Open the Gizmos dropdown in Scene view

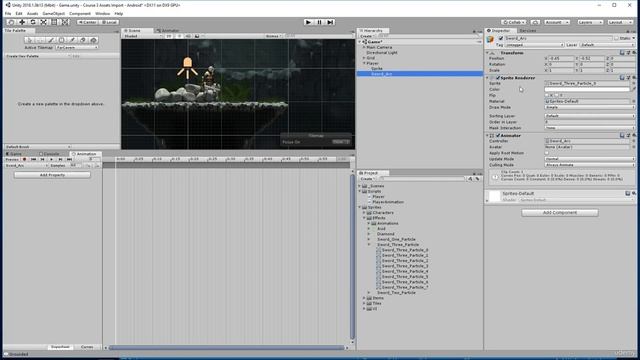[x=273, y=36]
